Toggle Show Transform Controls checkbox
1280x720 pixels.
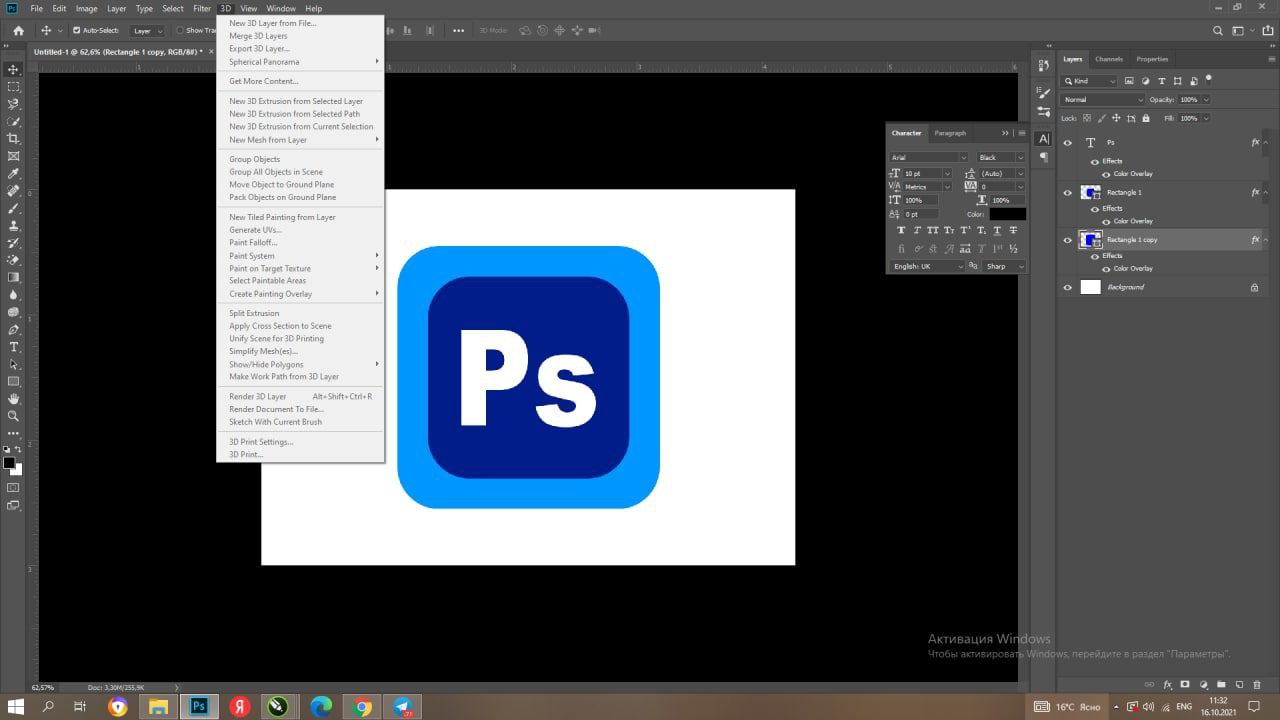(x=180, y=31)
